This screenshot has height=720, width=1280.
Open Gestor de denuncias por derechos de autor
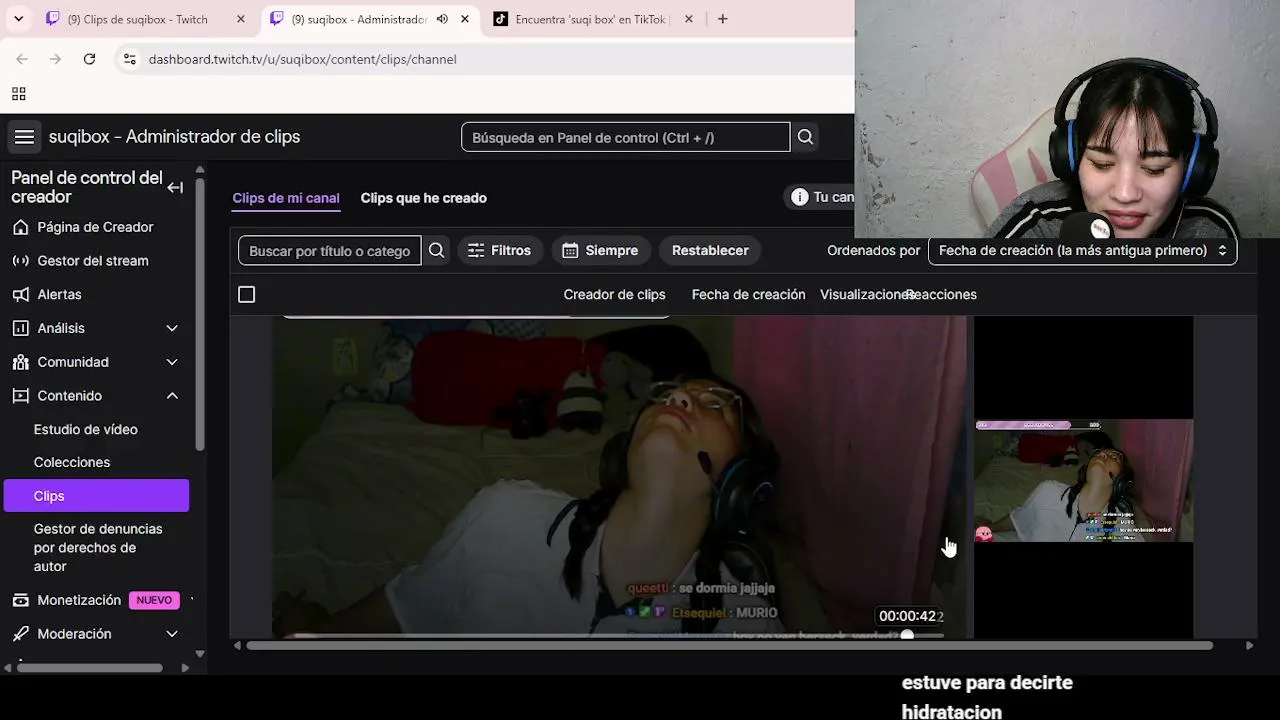point(98,547)
